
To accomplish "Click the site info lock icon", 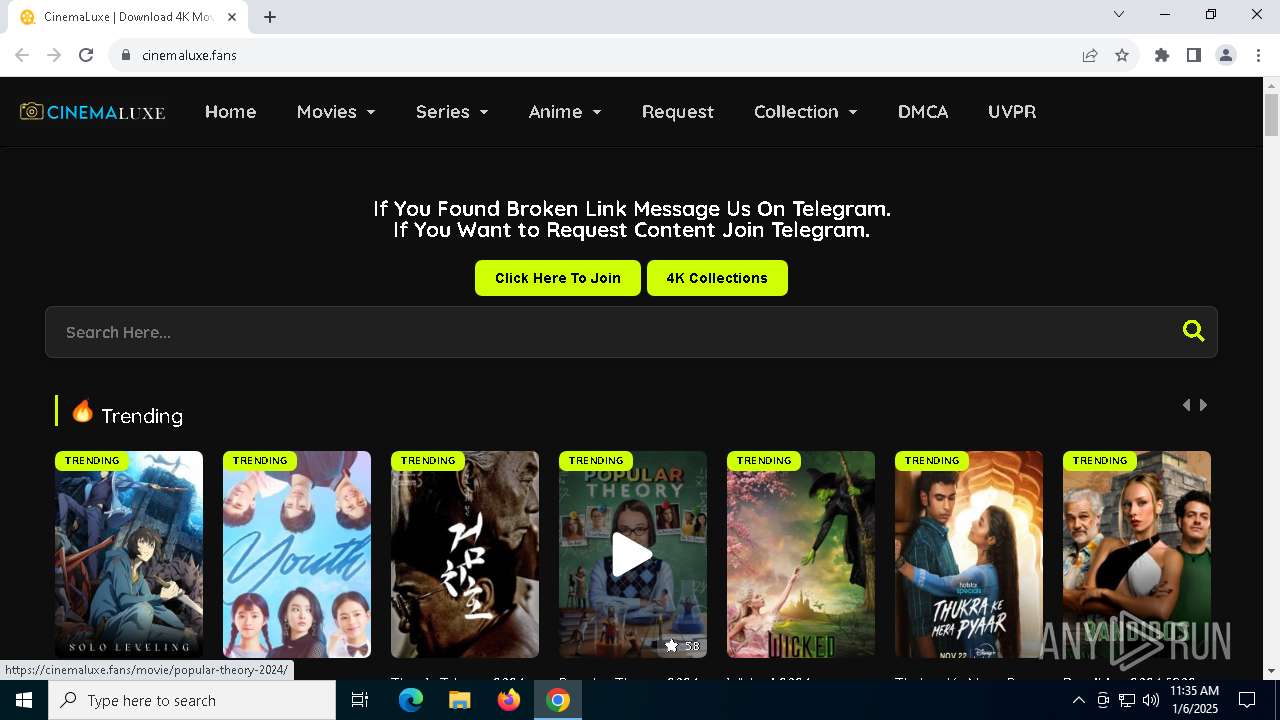I will point(125,55).
